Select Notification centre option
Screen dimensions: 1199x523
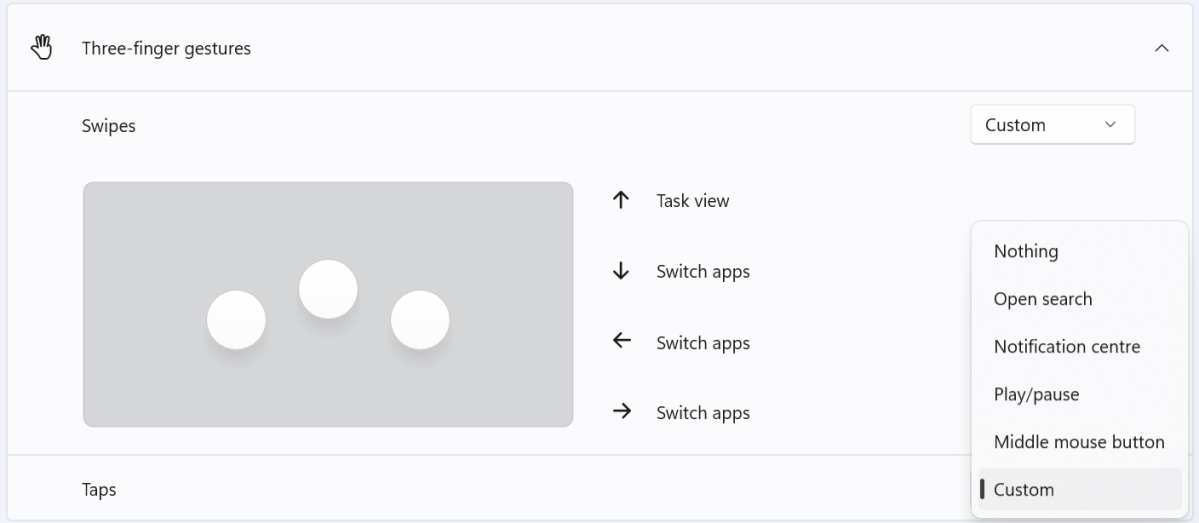point(1080,346)
